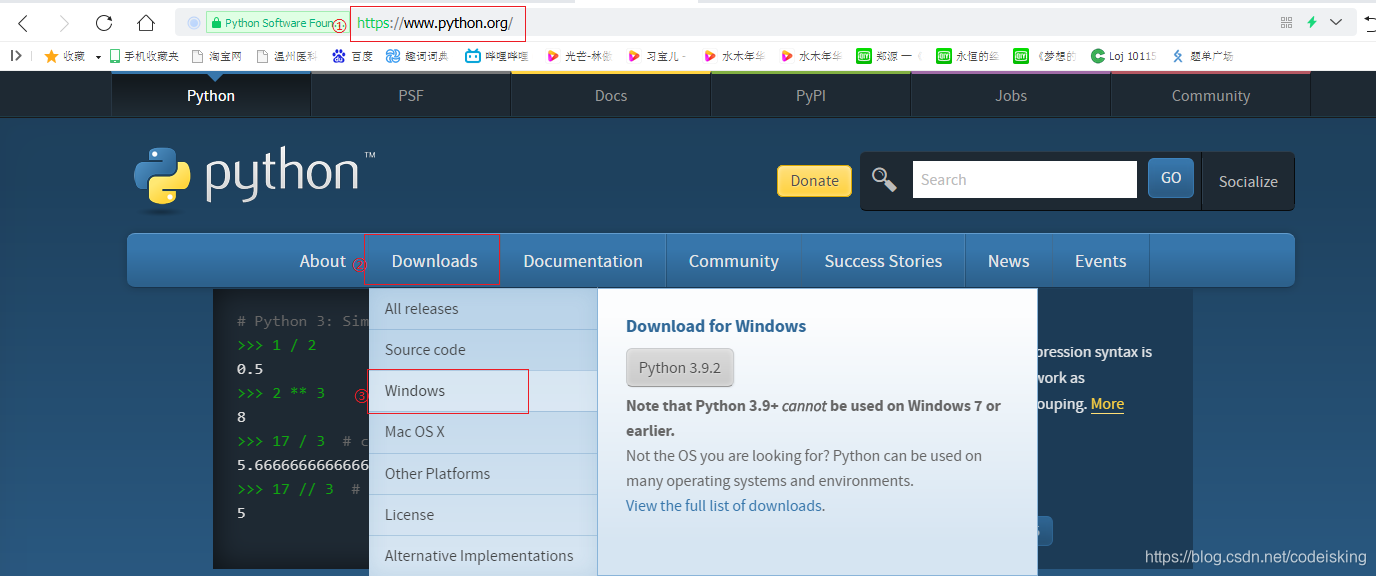Select Windows in Downloads submenu
This screenshot has width=1376, height=576.
483,391
